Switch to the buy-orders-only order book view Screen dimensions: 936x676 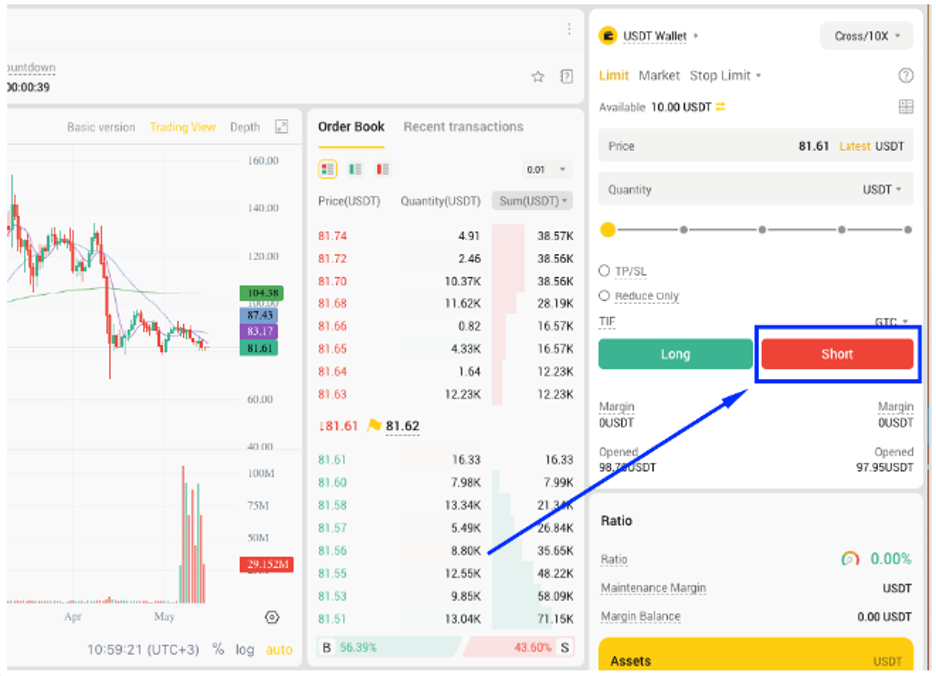click(x=353, y=169)
